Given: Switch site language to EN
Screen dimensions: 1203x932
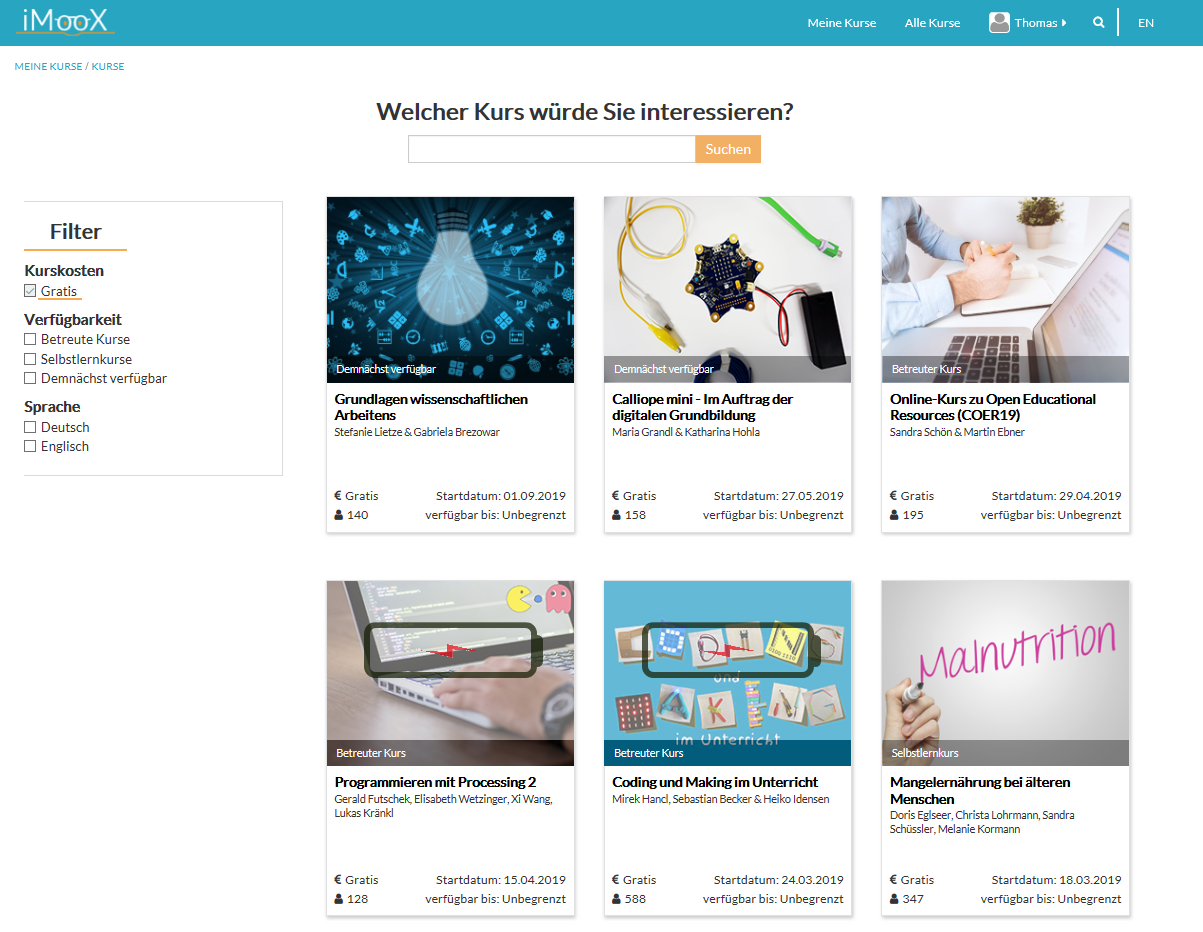Looking at the screenshot, I should coord(1146,21).
